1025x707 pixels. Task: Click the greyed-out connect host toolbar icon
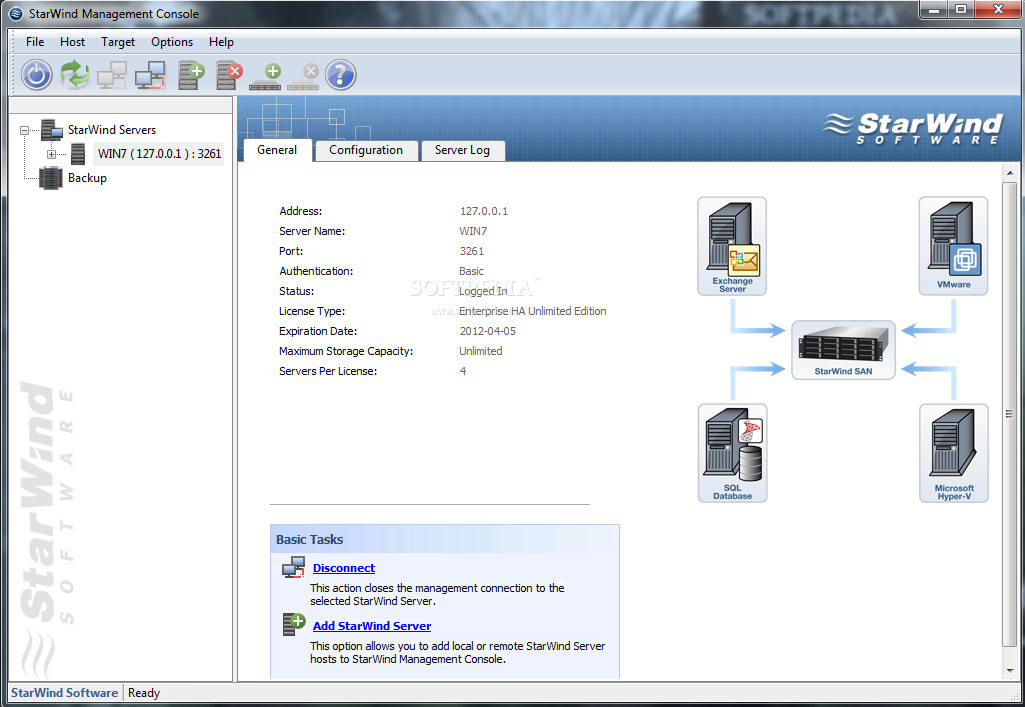click(112, 74)
